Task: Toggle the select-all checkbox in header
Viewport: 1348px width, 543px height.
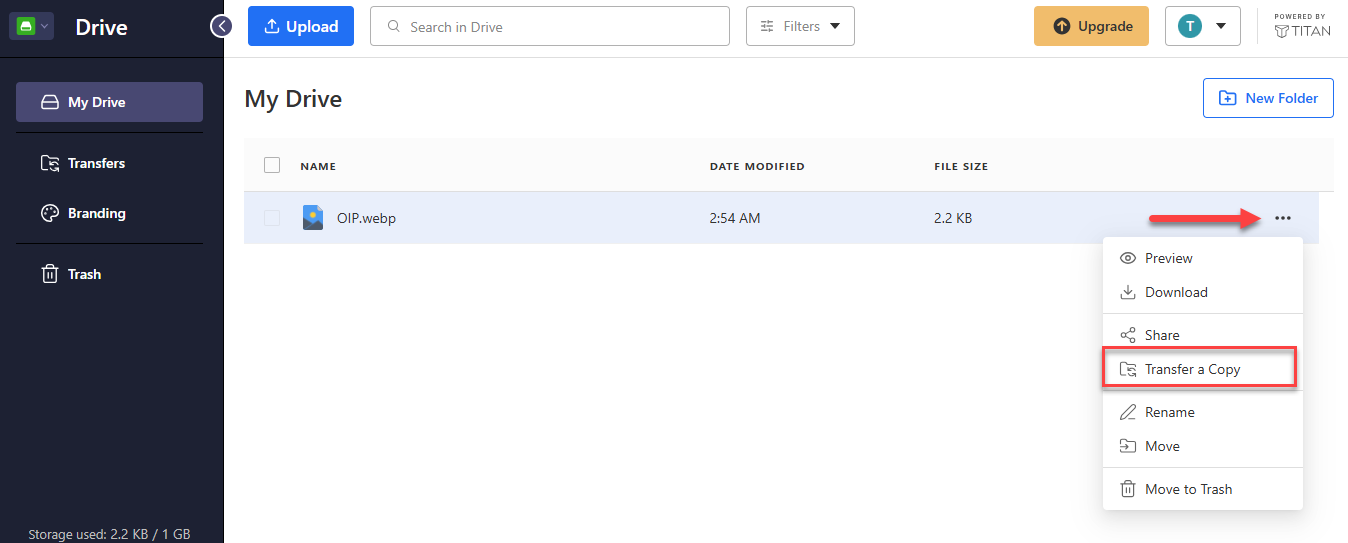Action: (x=272, y=165)
